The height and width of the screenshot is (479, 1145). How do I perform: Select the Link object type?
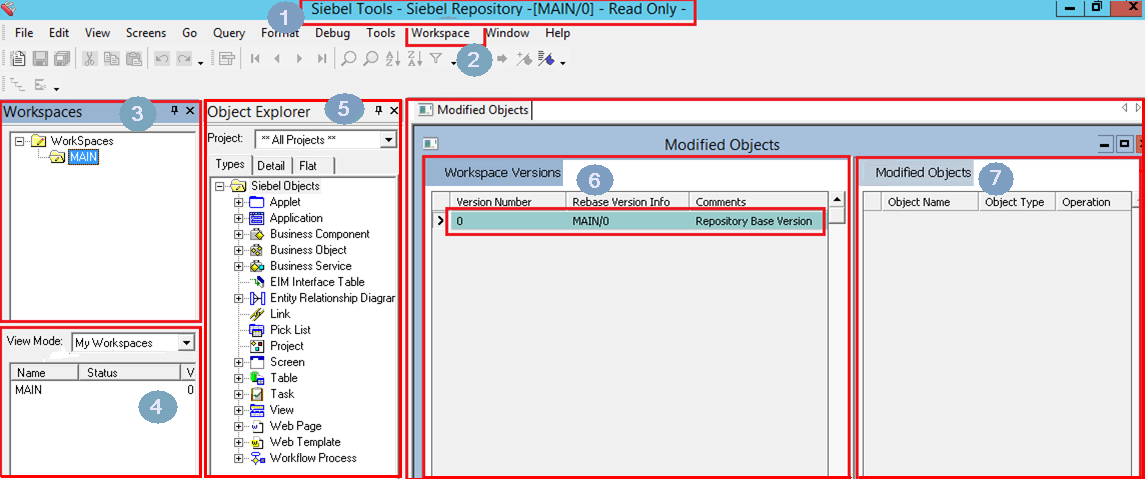(280, 314)
